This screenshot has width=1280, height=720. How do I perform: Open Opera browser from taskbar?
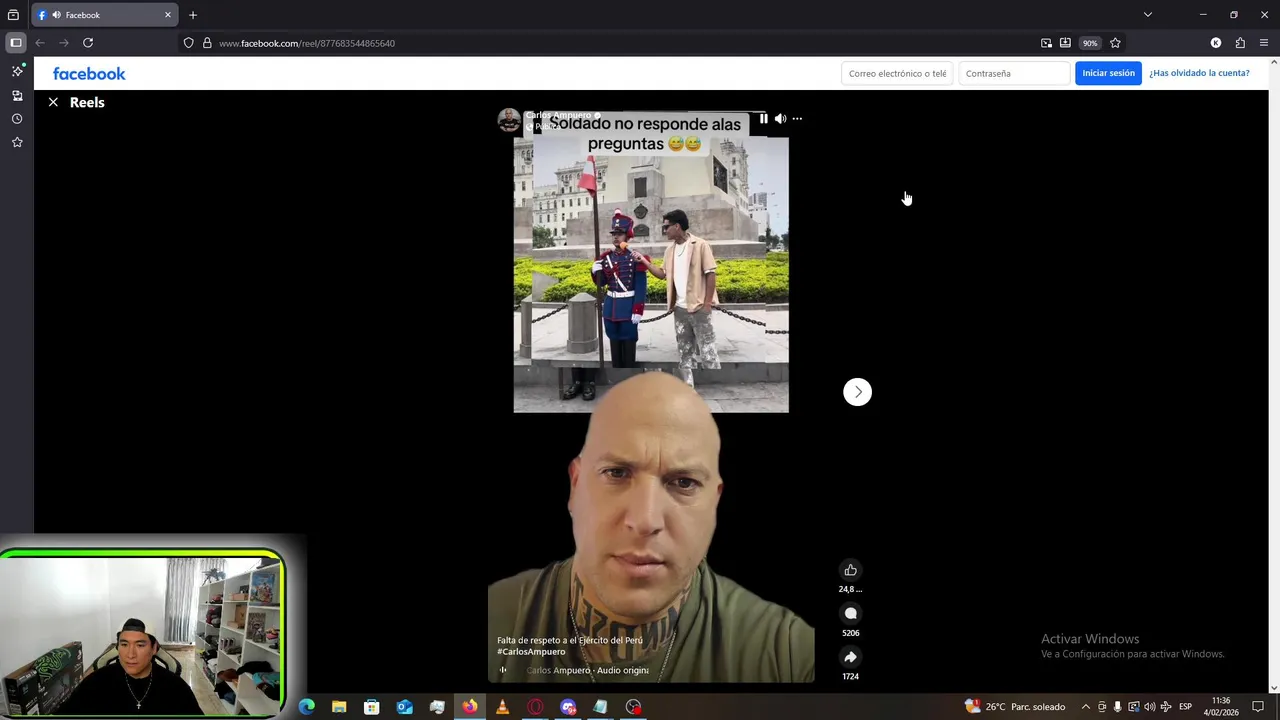(x=535, y=707)
